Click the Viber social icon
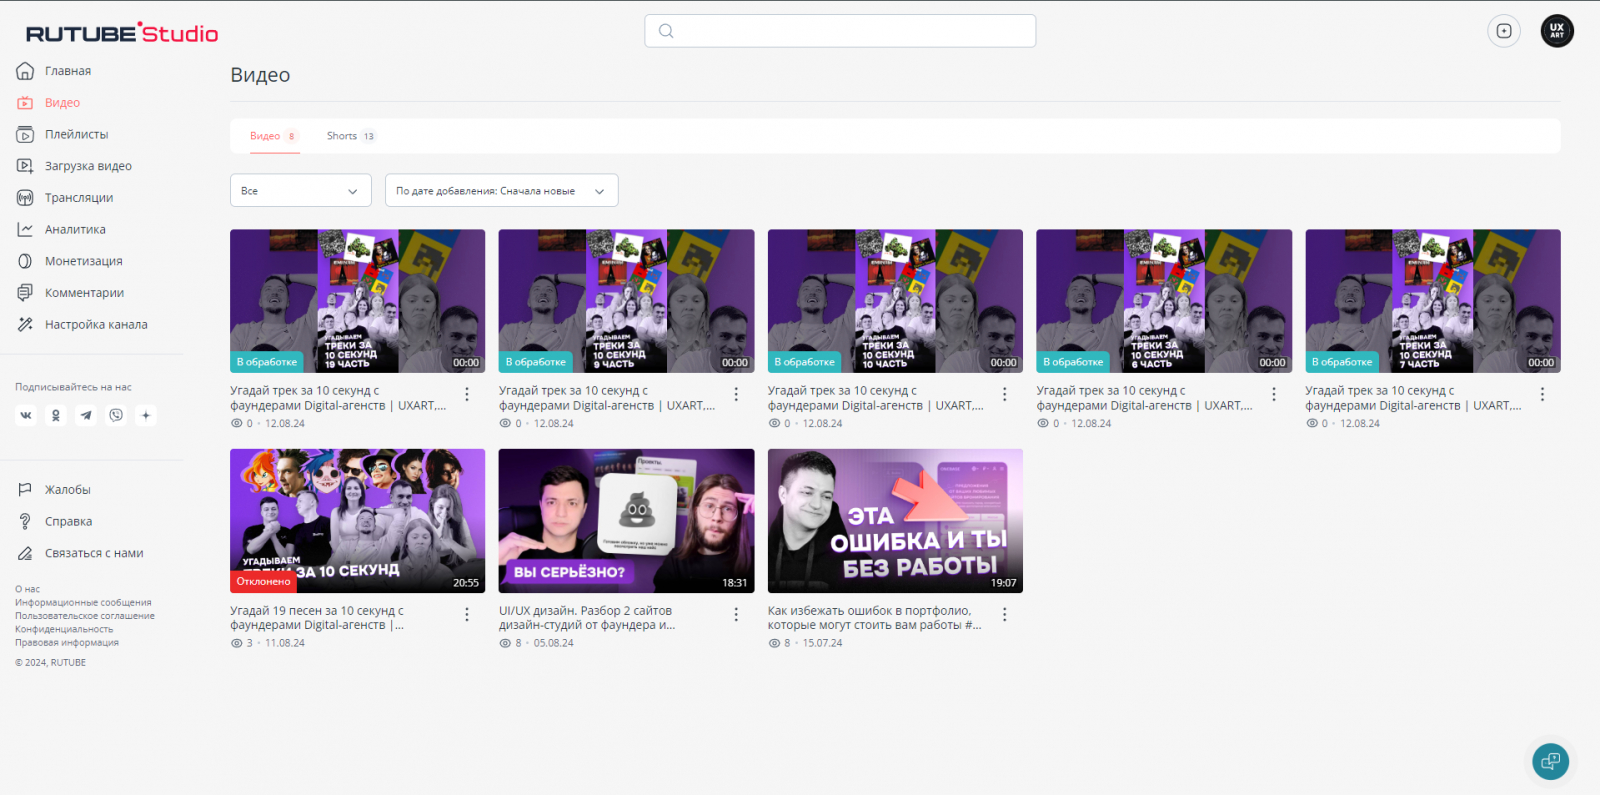1600x795 pixels. pos(116,415)
